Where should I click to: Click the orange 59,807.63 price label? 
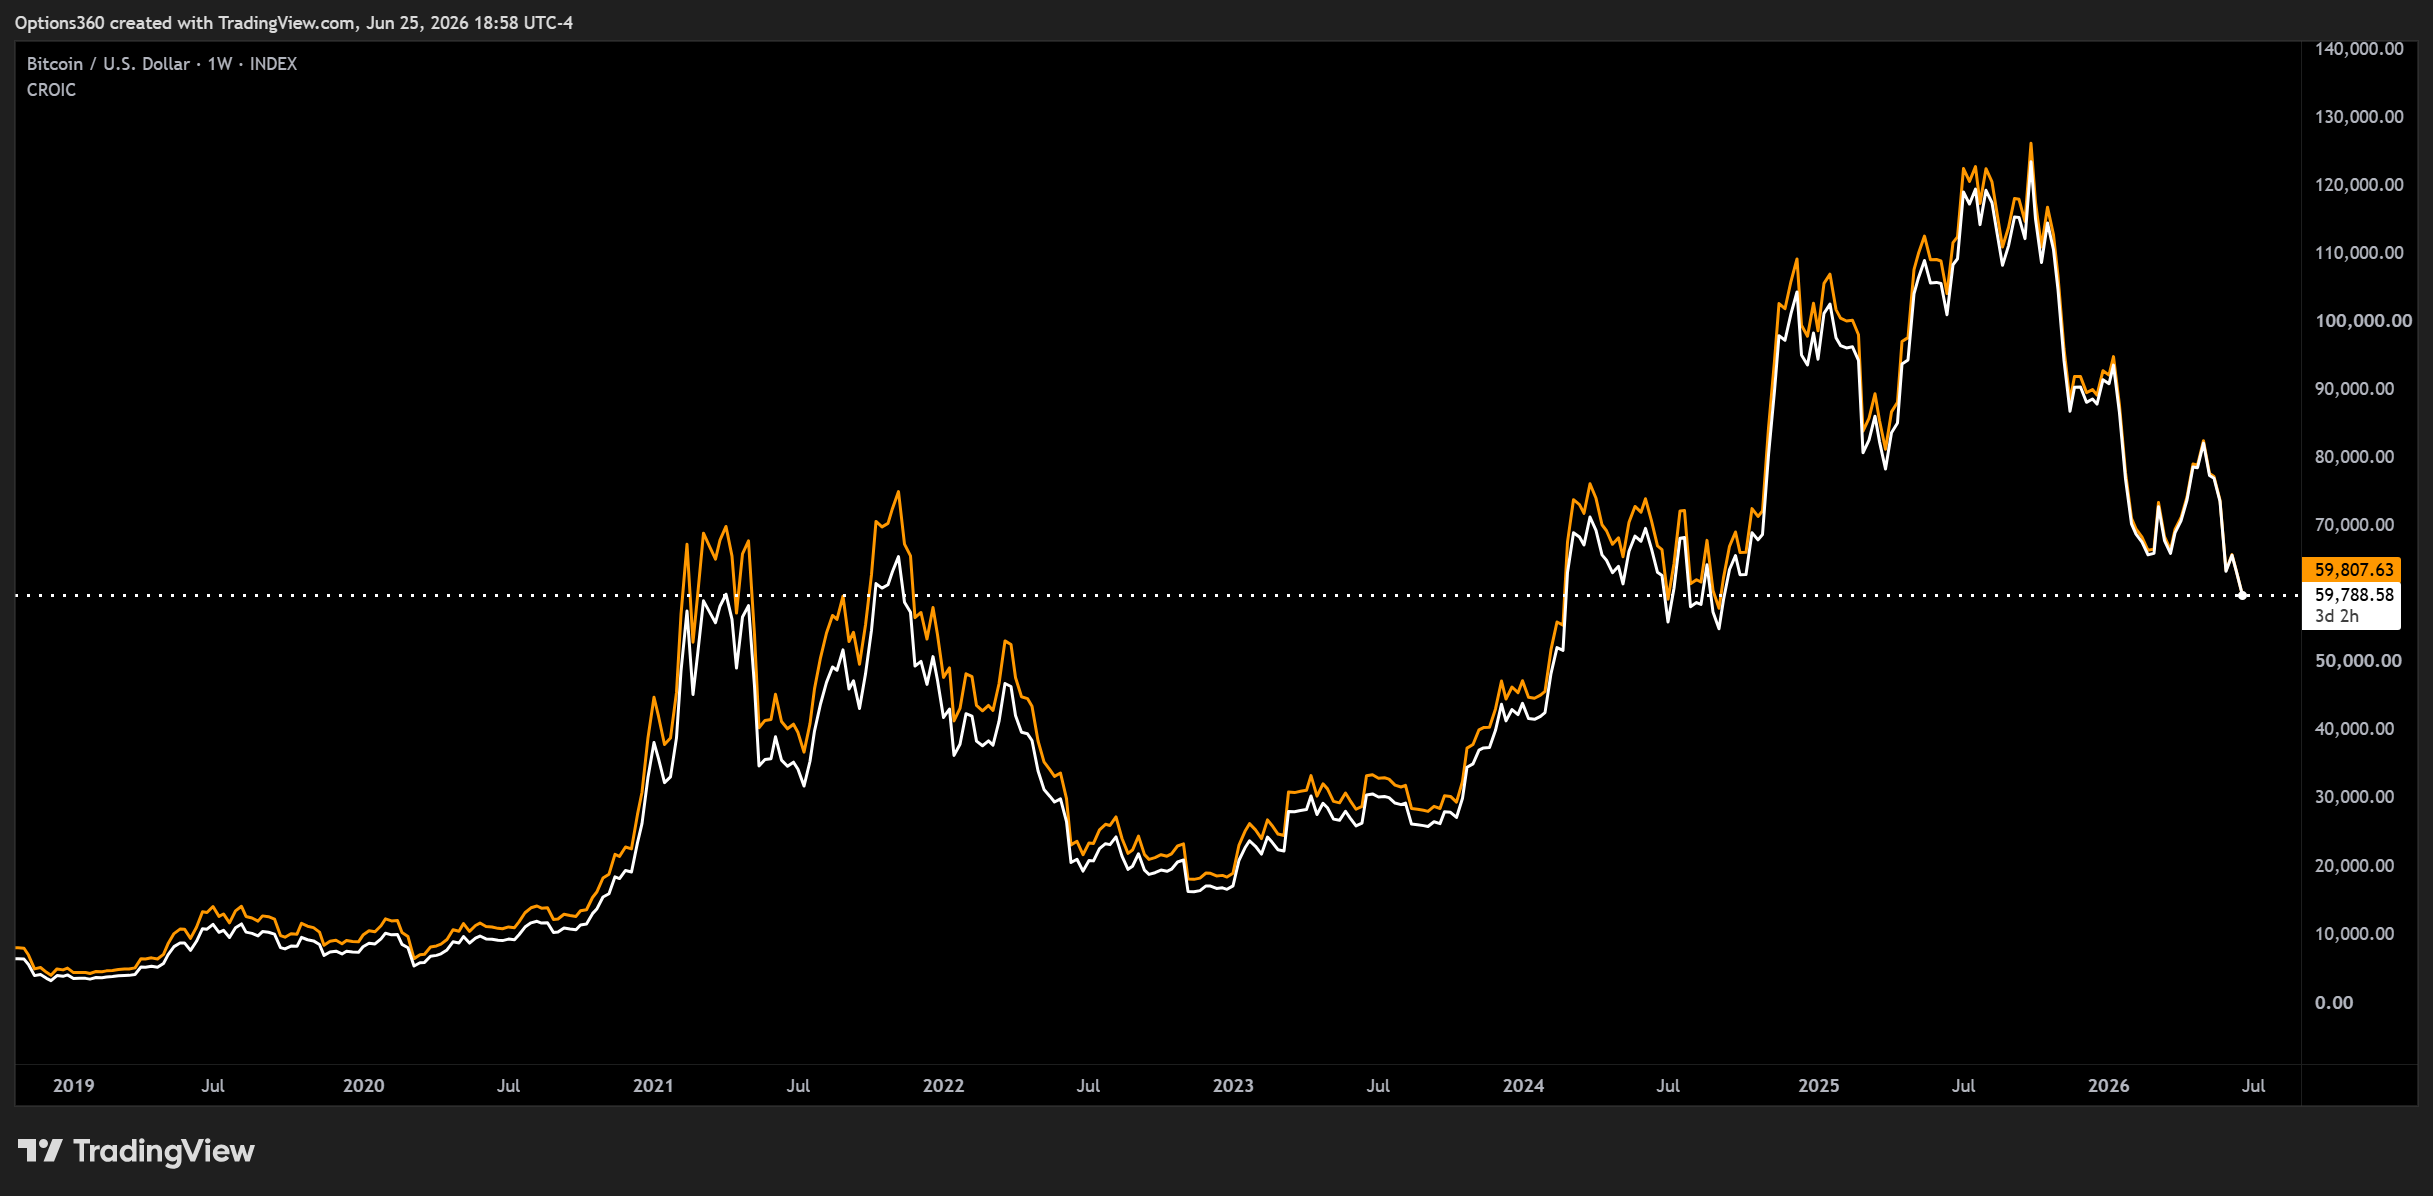[x=2351, y=570]
